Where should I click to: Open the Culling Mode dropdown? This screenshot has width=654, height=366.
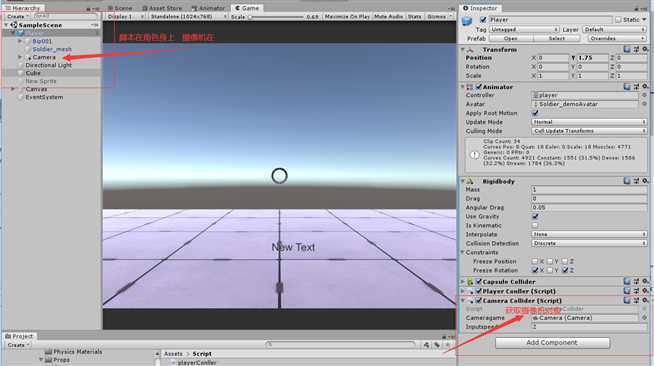pyautogui.click(x=589, y=131)
